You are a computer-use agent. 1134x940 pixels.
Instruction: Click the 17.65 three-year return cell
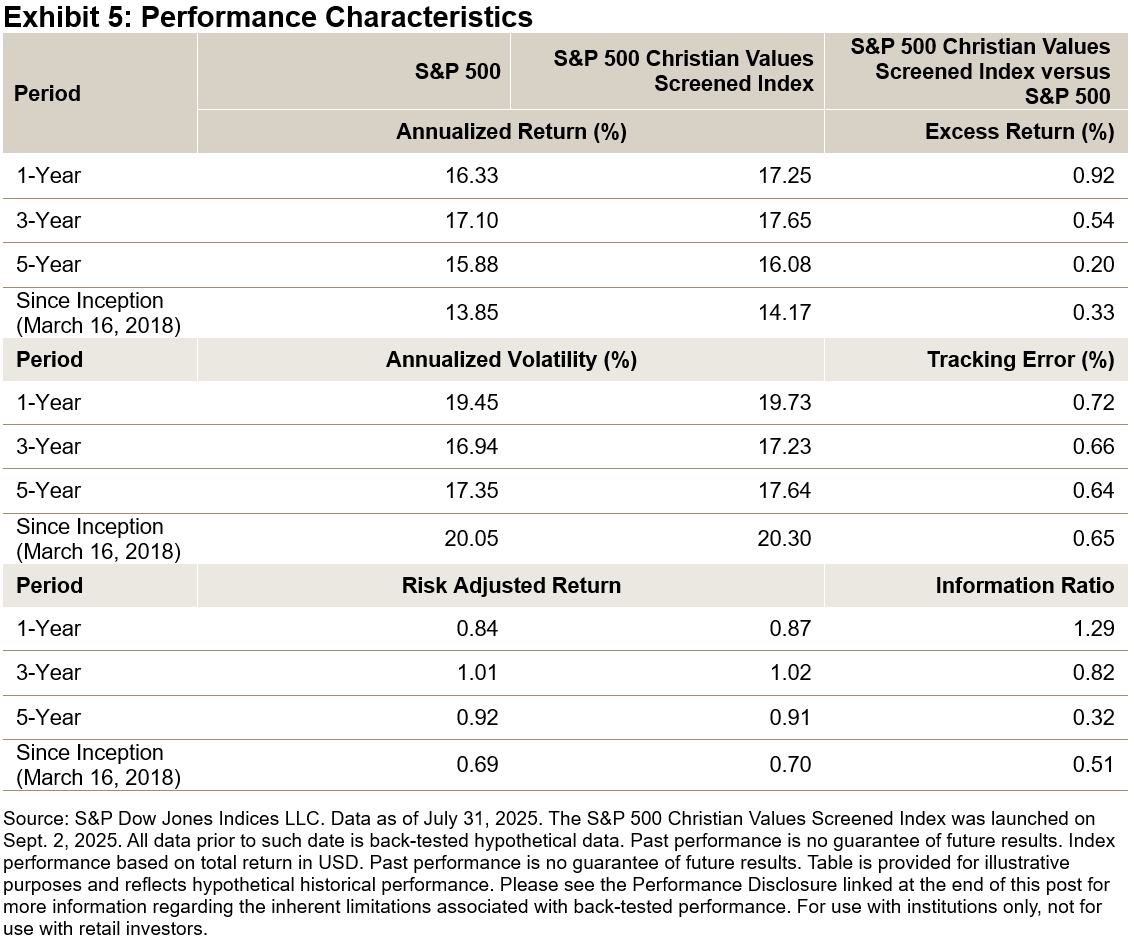[x=785, y=221]
